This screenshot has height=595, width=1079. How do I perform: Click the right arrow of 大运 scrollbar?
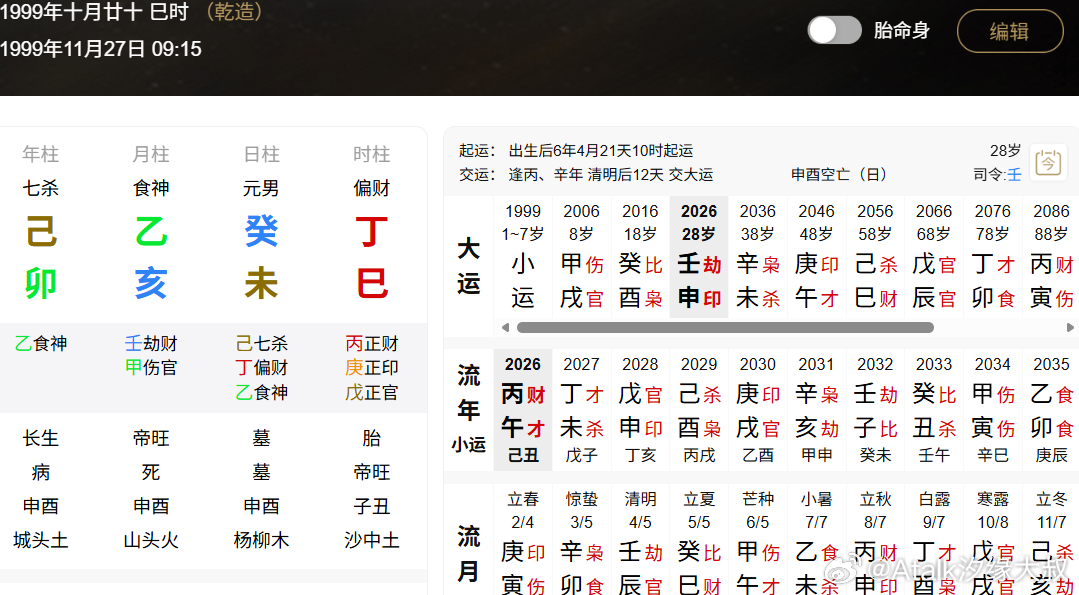pos(1071,327)
